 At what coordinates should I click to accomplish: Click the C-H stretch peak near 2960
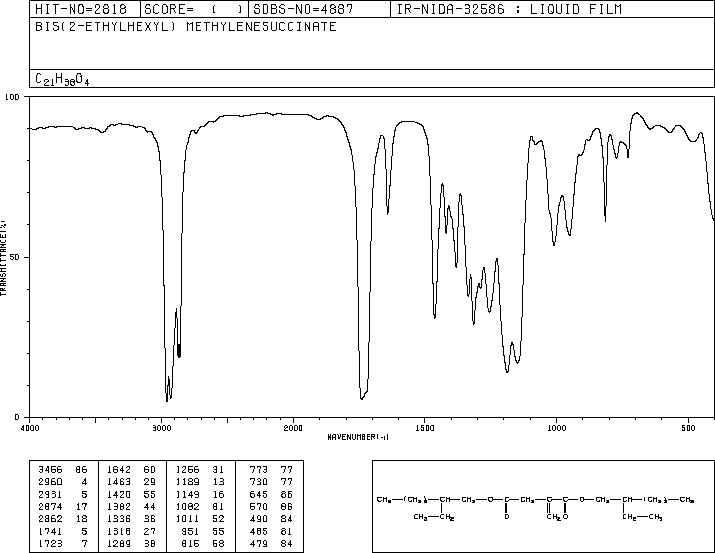(x=167, y=400)
